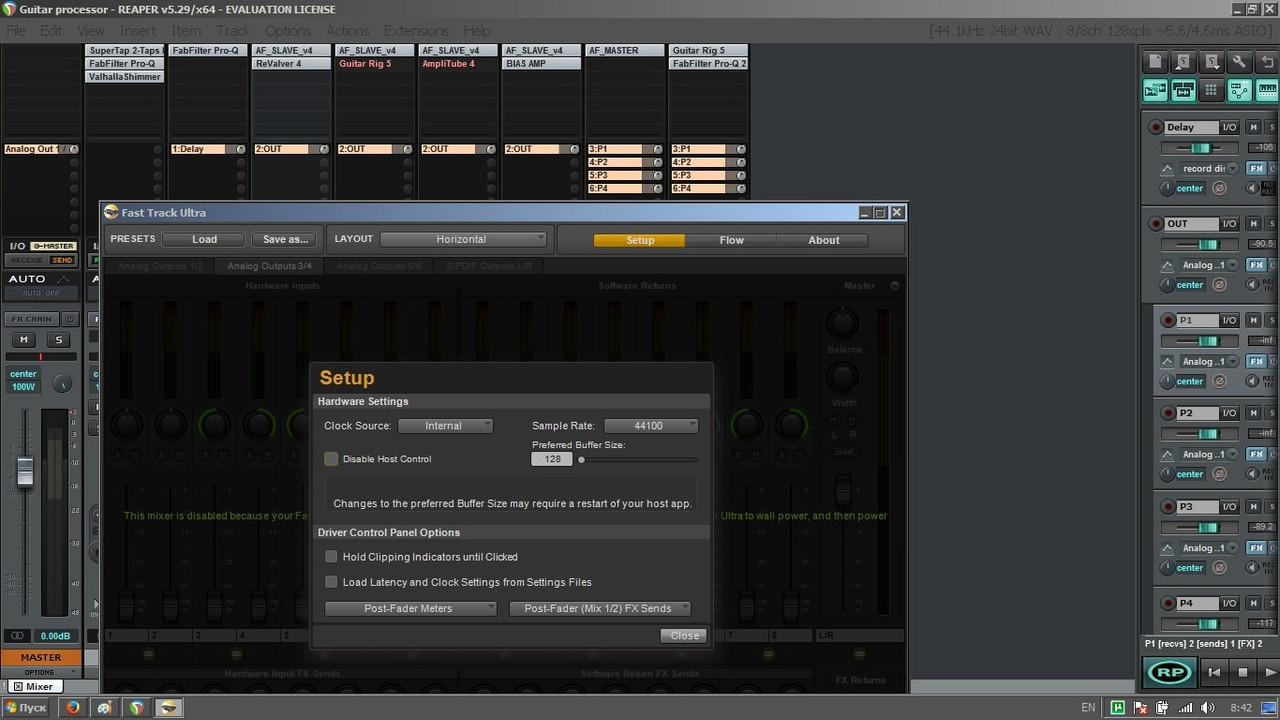Click the undo arrow toolbar icon

point(1267,62)
